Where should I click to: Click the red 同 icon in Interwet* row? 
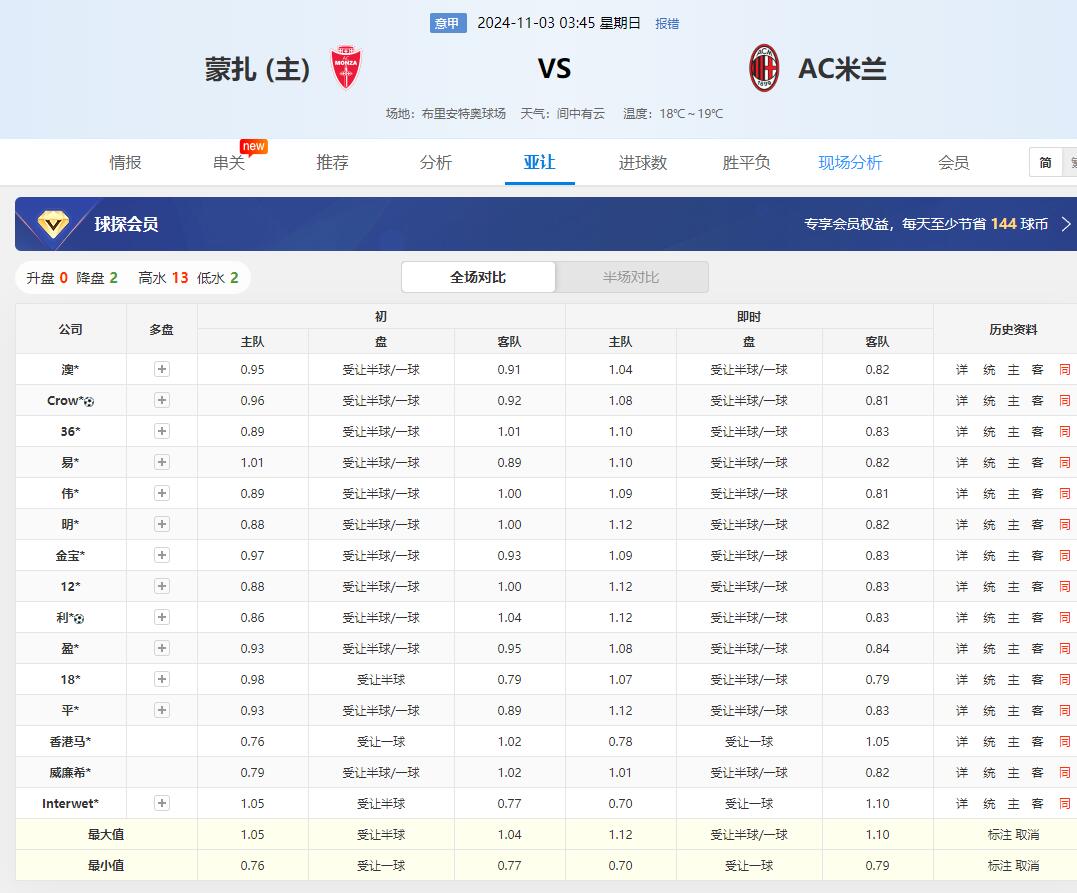tap(1064, 804)
